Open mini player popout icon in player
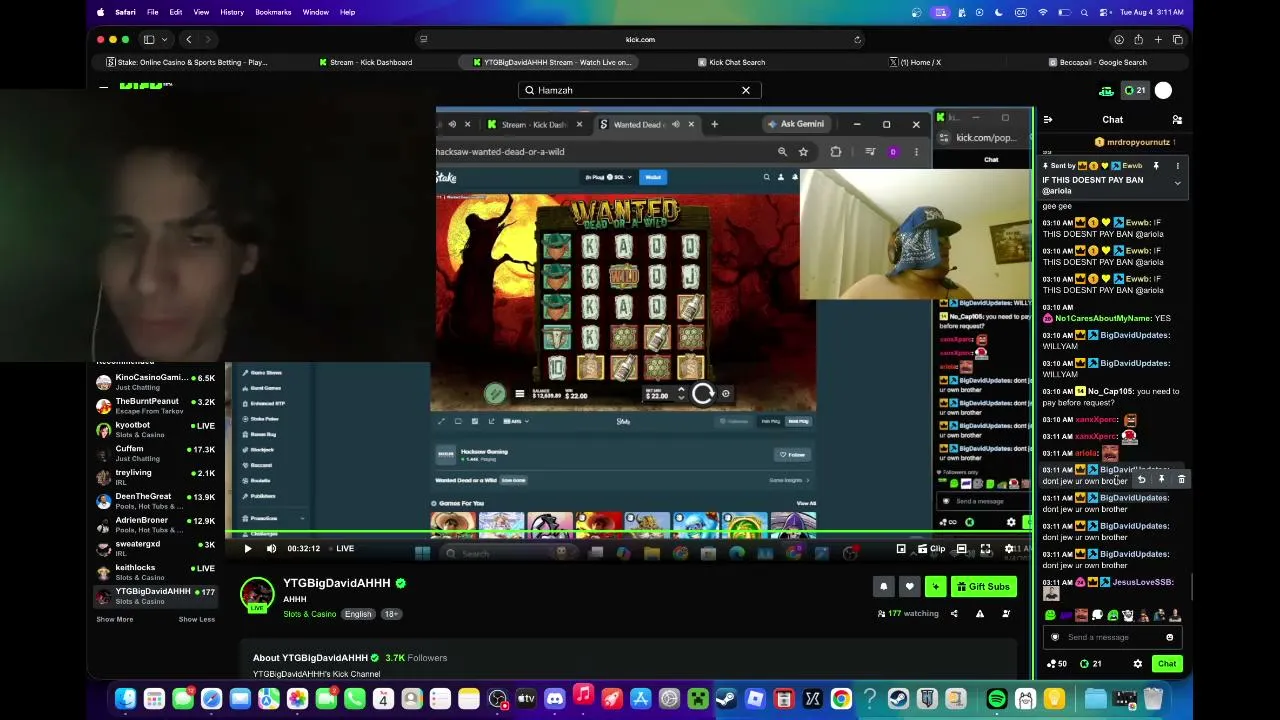 click(901, 548)
